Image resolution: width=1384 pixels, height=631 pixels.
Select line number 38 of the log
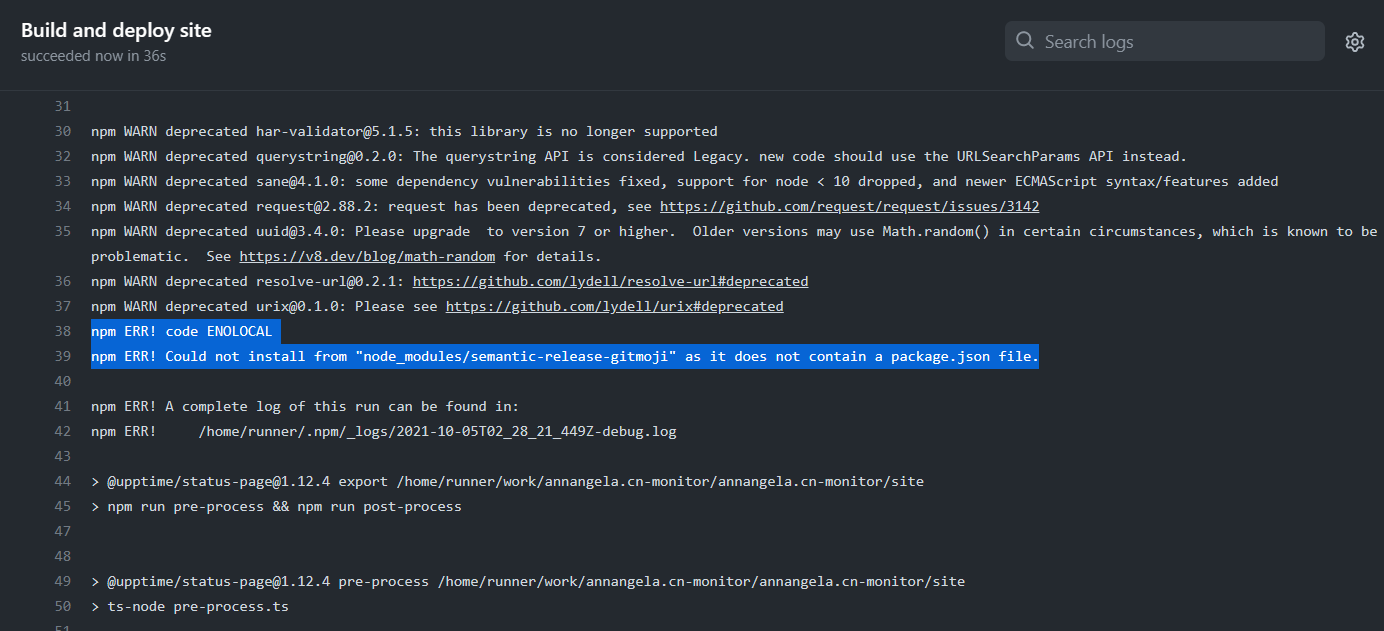[x=62, y=331]
